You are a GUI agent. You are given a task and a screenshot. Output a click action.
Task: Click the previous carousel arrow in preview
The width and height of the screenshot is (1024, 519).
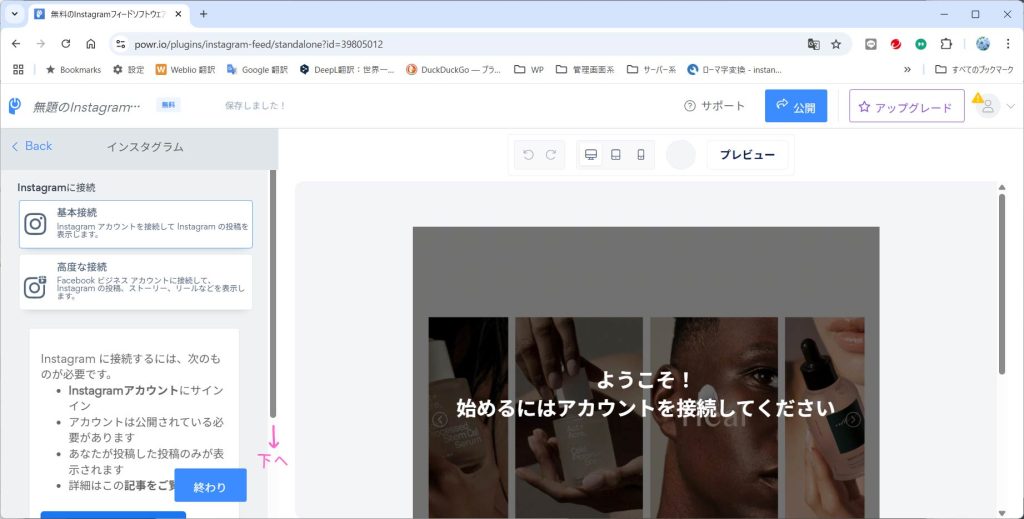[440, 419]
